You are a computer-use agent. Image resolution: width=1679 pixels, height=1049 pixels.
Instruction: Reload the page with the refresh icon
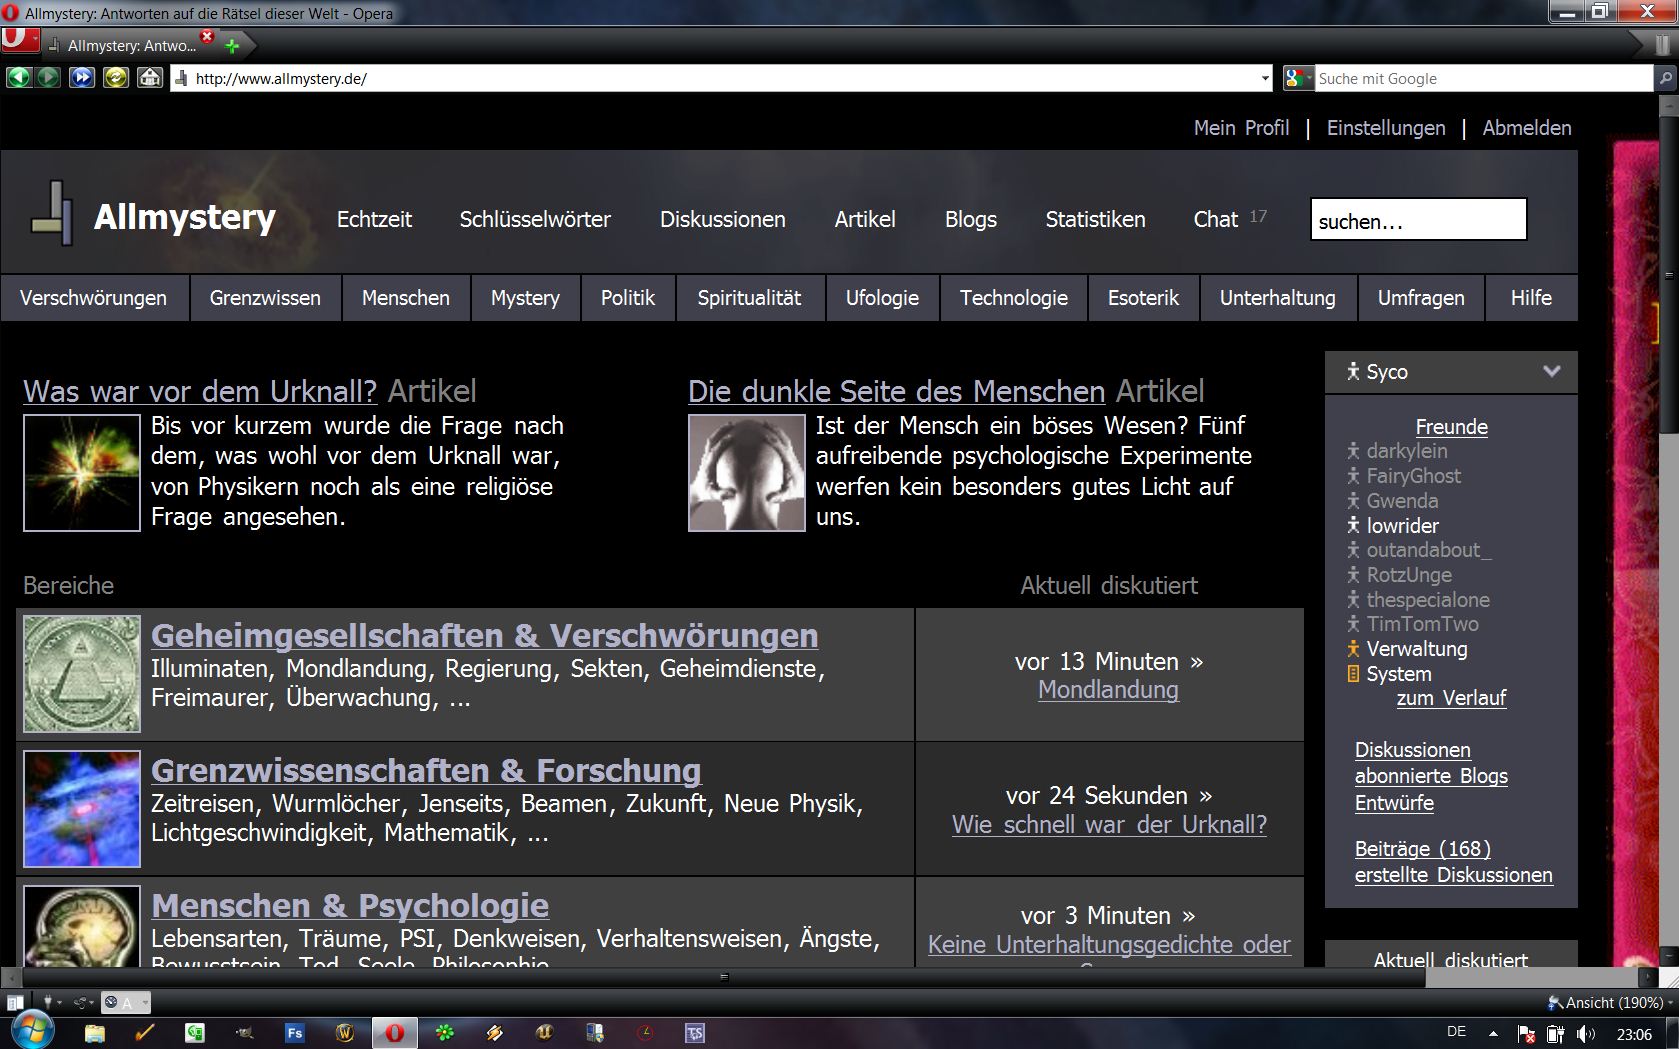(x=116, y=78)
